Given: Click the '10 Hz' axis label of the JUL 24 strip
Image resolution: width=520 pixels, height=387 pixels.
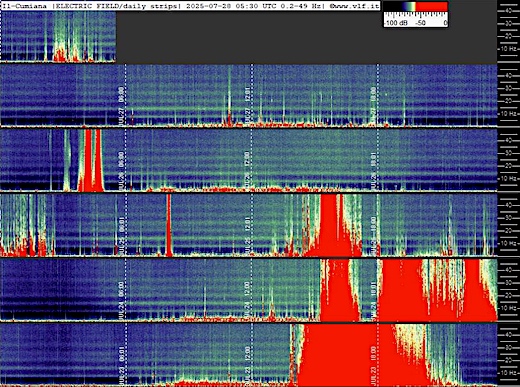Looking at the screenshot, I should click(509, 308).
